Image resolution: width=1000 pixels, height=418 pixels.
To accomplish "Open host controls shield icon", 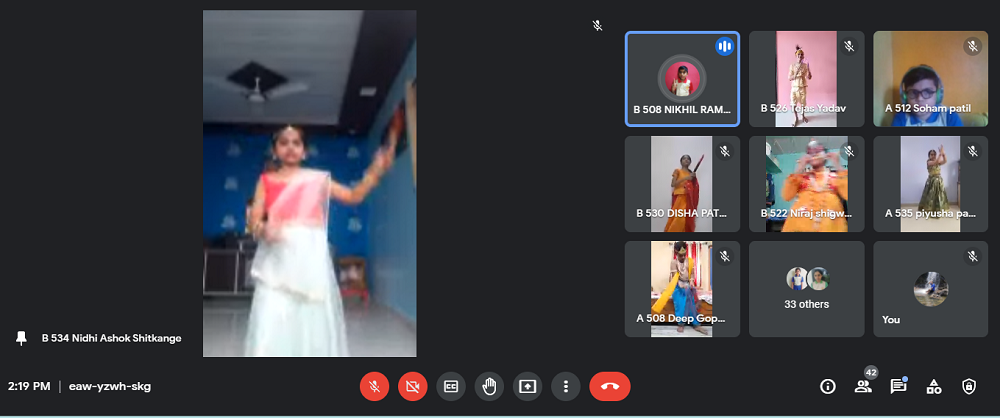I will coord(968,386).
